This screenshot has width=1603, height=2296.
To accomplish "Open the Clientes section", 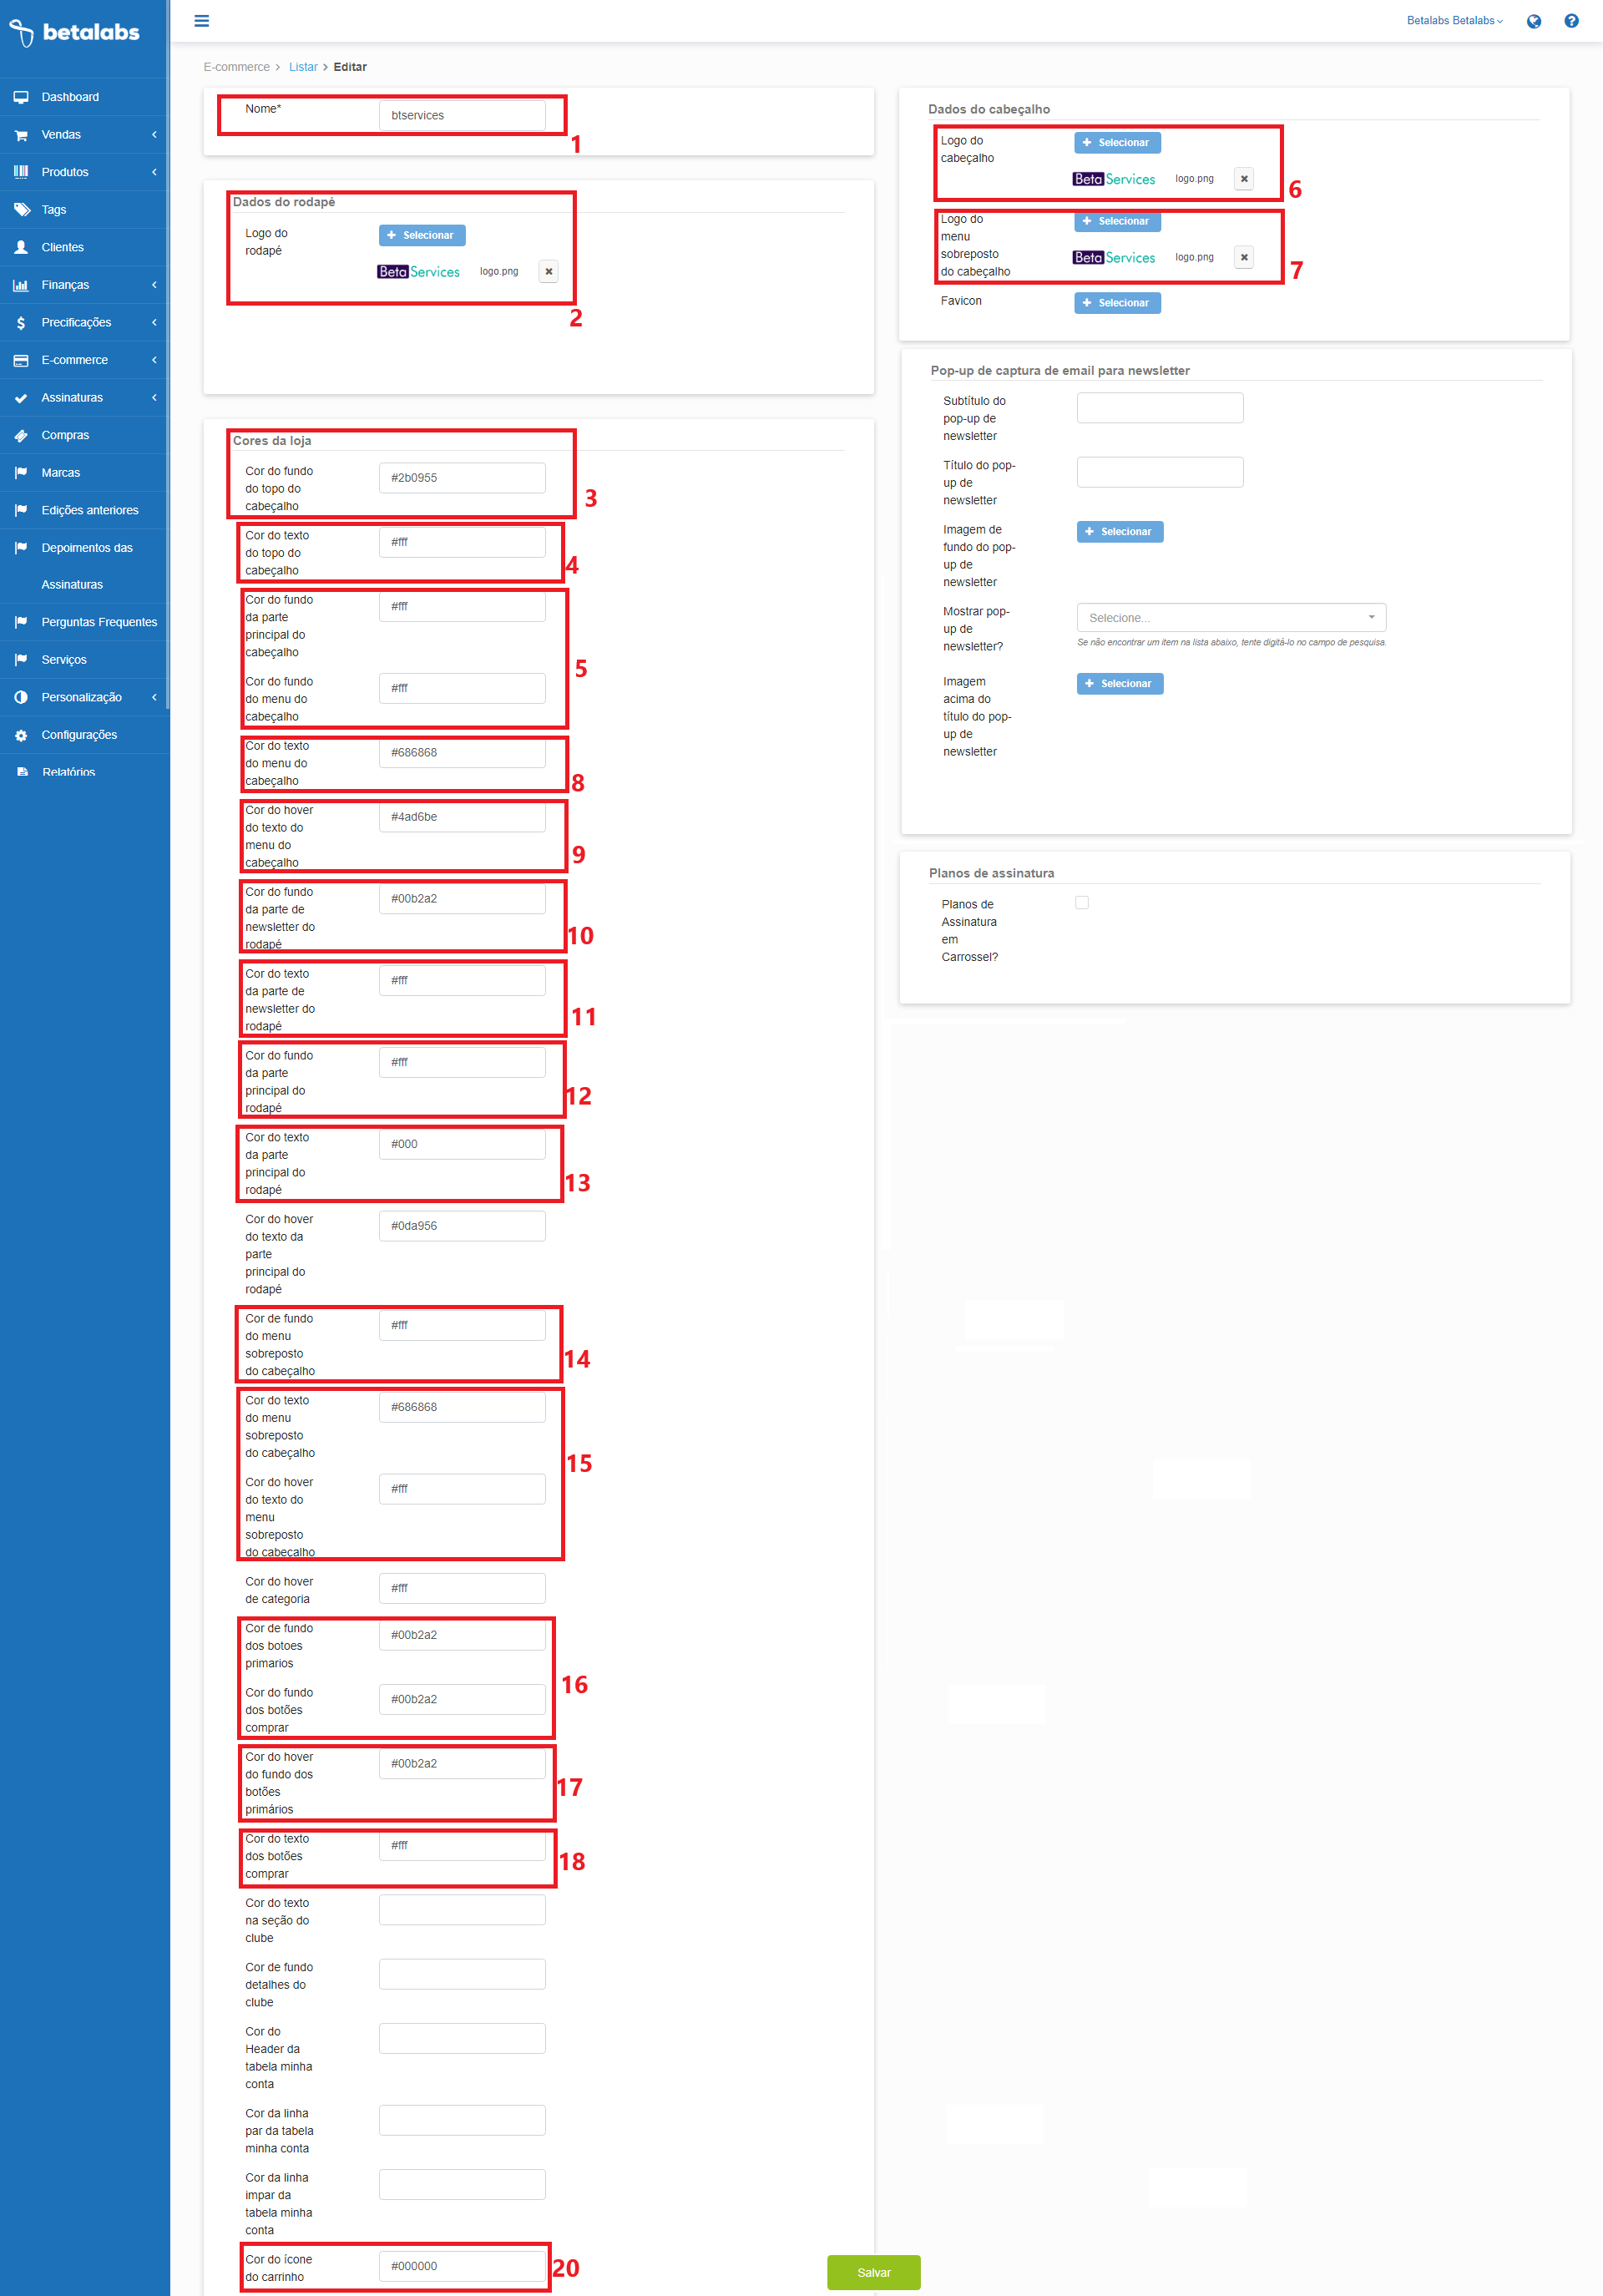I will pos(62,246).
